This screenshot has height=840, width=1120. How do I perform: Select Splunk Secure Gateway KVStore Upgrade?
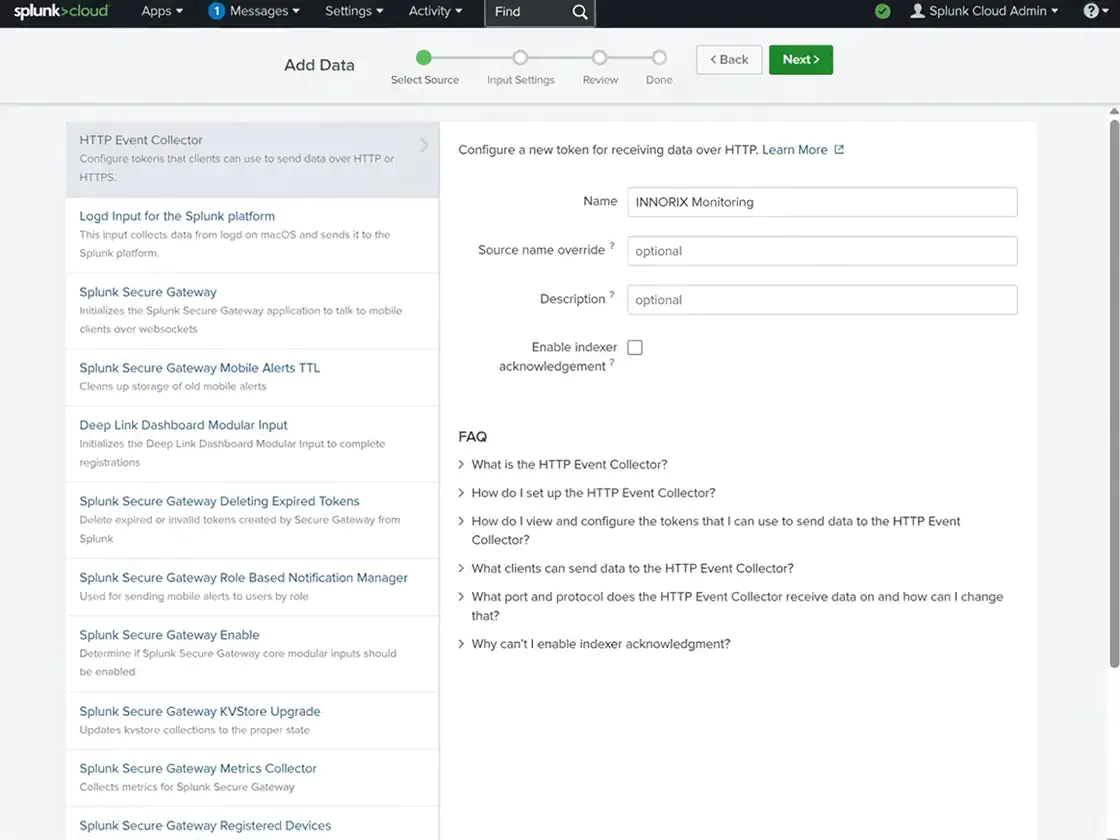click(253, 721)
